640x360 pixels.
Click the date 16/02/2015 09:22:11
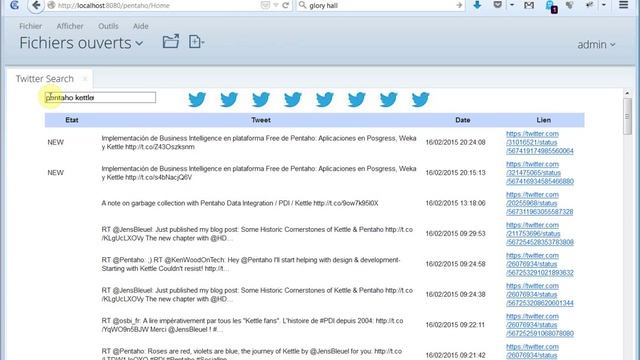tap(456, 325)
